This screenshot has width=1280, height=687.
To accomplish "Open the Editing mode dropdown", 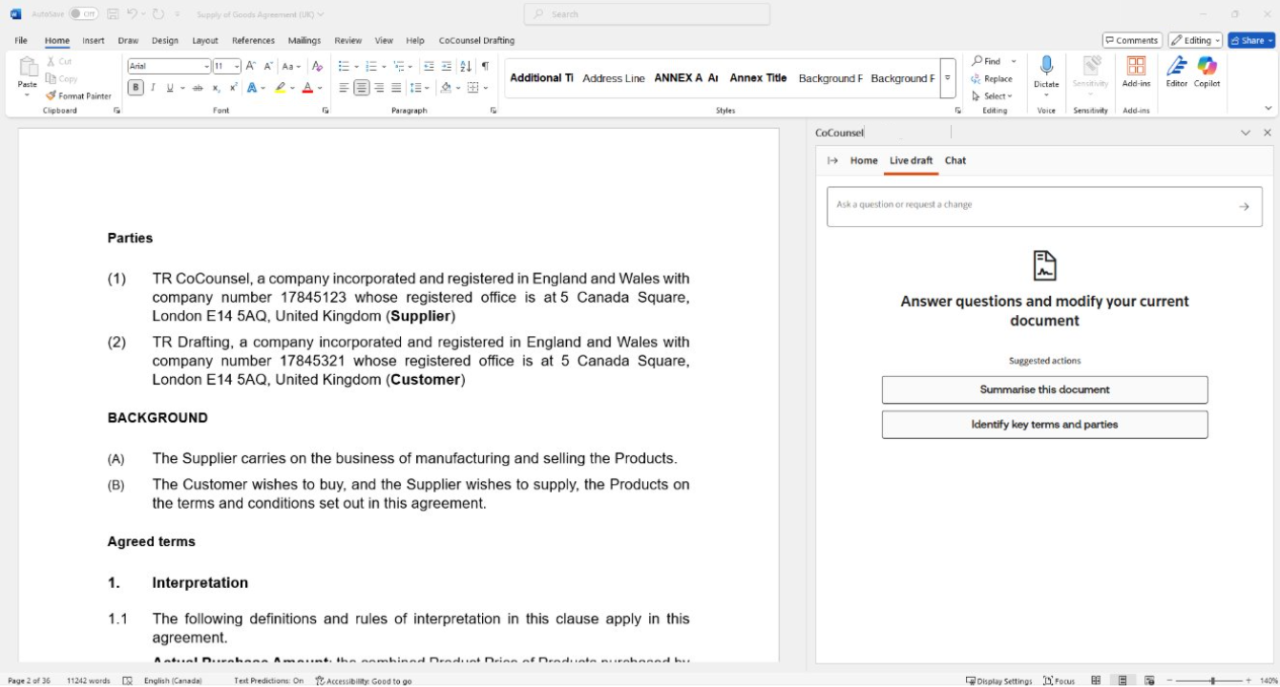I will (1195, 40).
